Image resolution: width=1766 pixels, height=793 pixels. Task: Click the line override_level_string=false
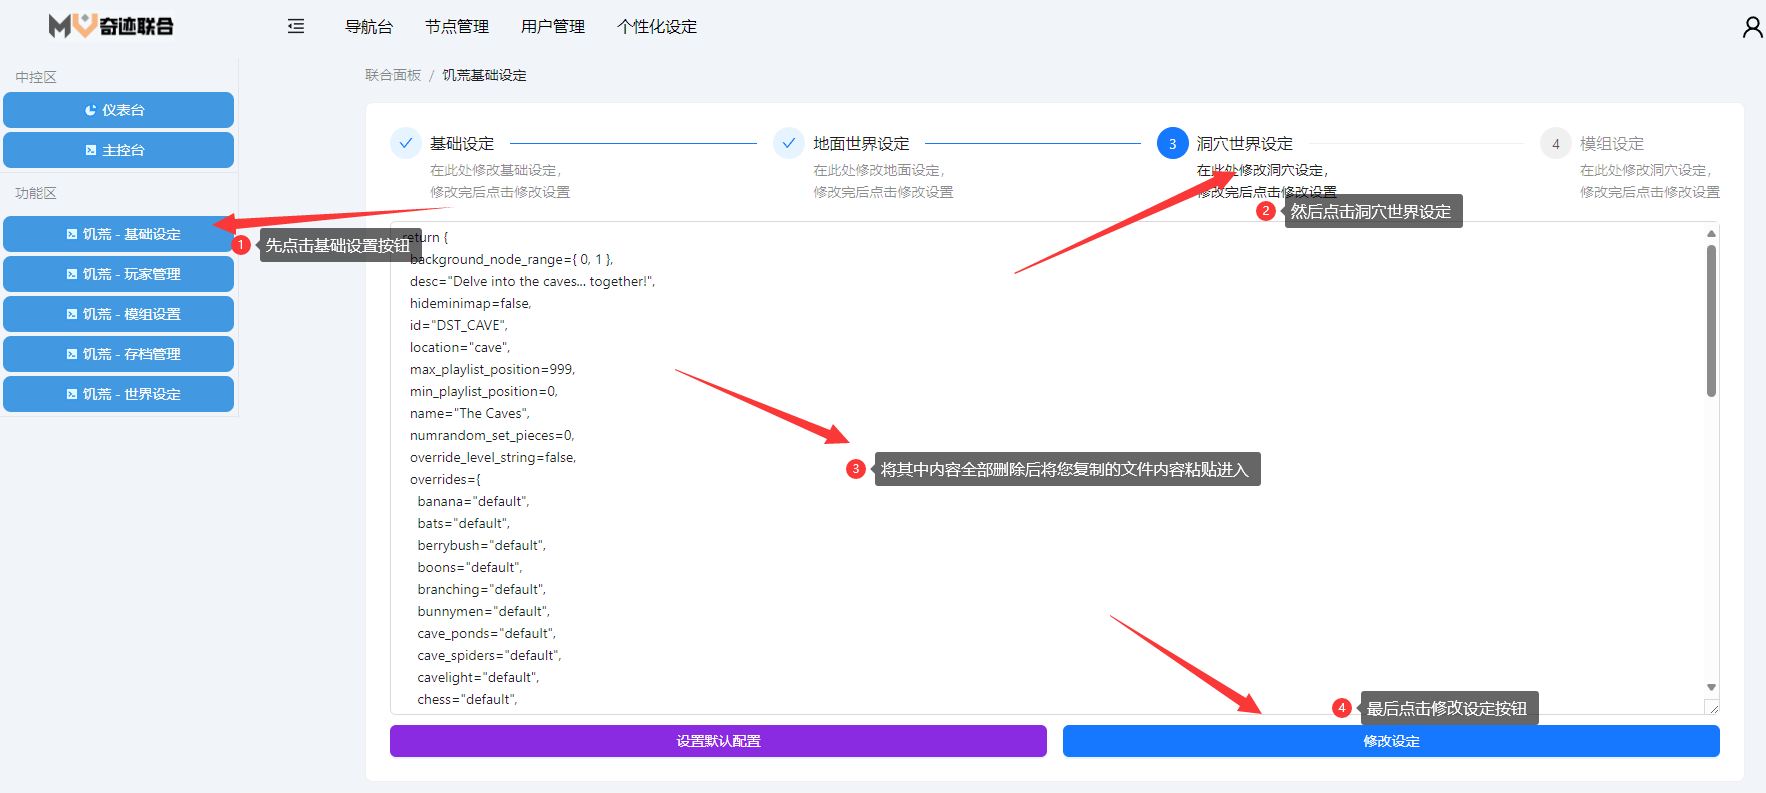point(493,457)
